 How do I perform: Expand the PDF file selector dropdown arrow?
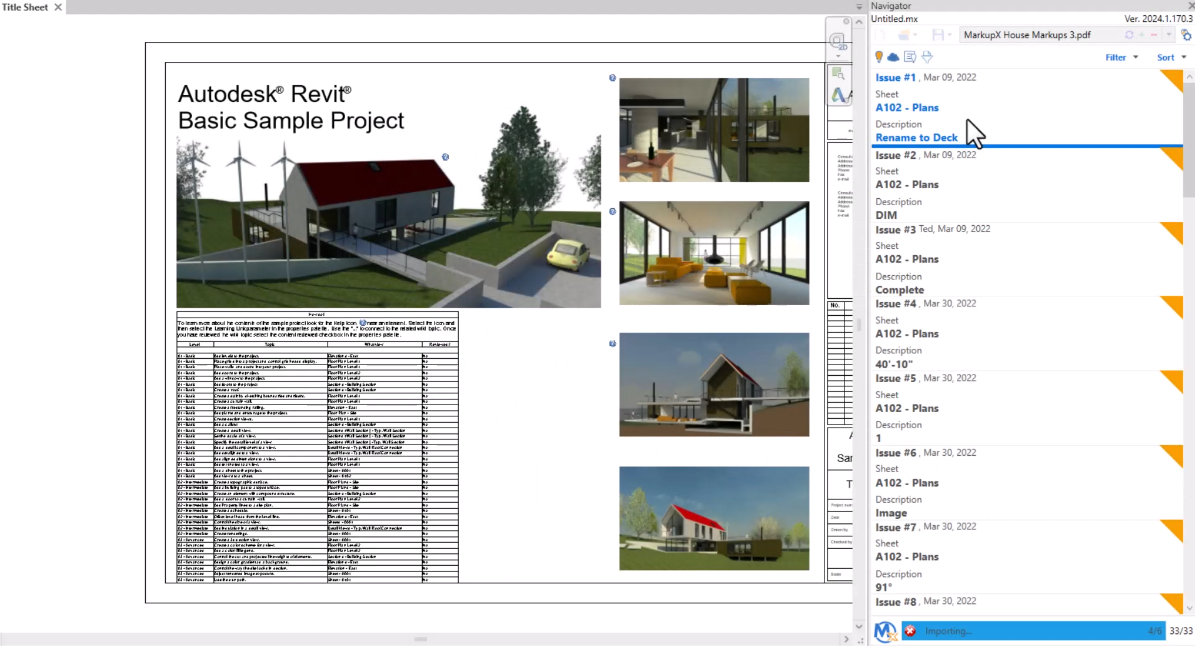(1168, 35)
